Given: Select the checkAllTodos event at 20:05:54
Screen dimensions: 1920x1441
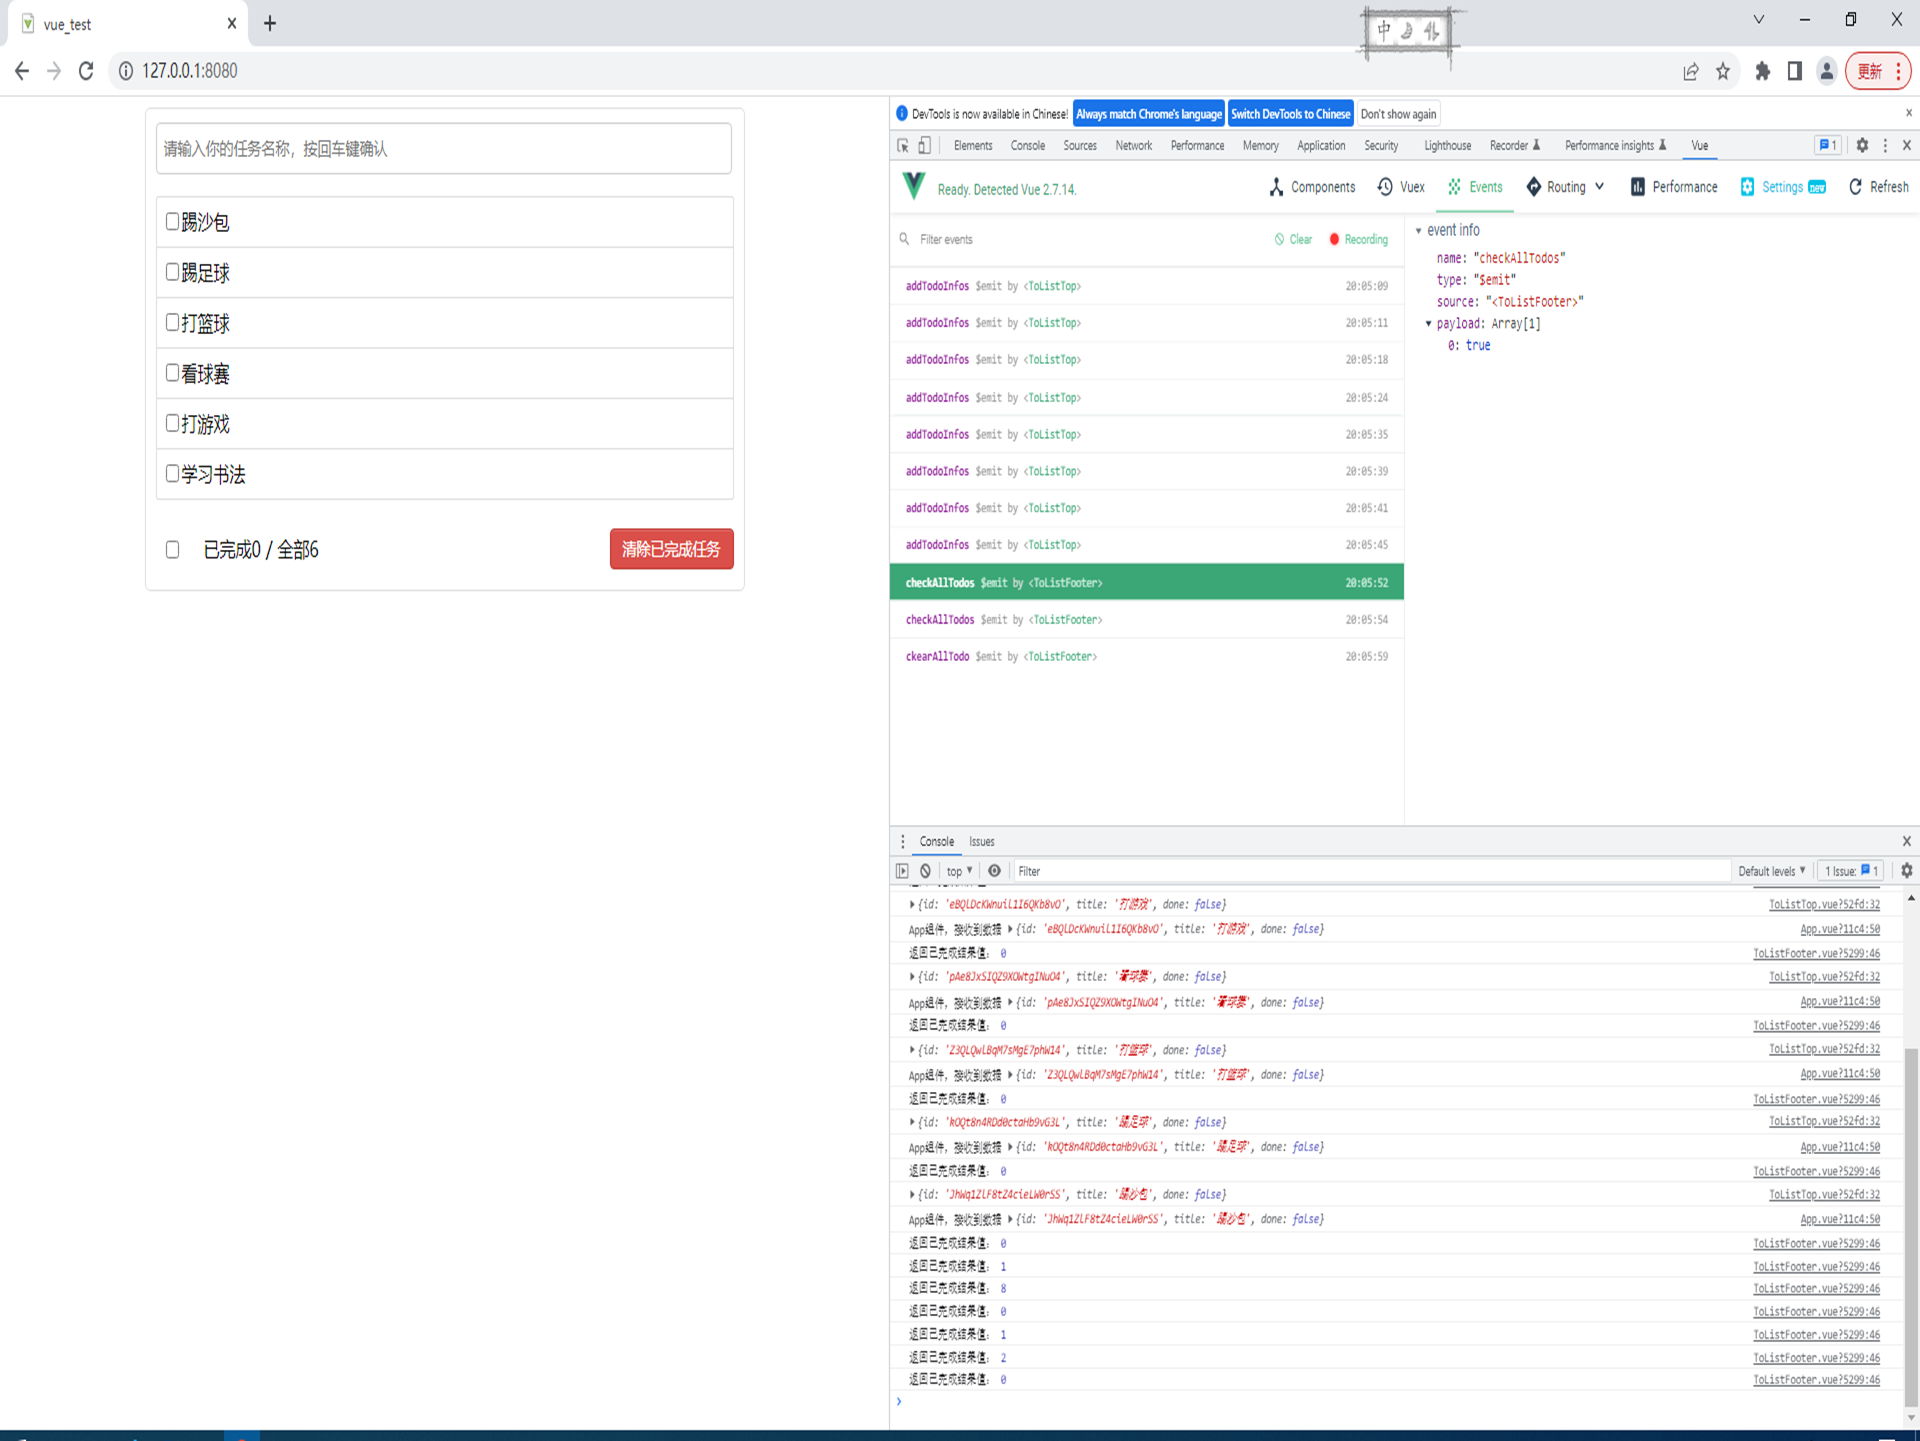Looking at the screenshot, I should click(x=1146, y=620).
